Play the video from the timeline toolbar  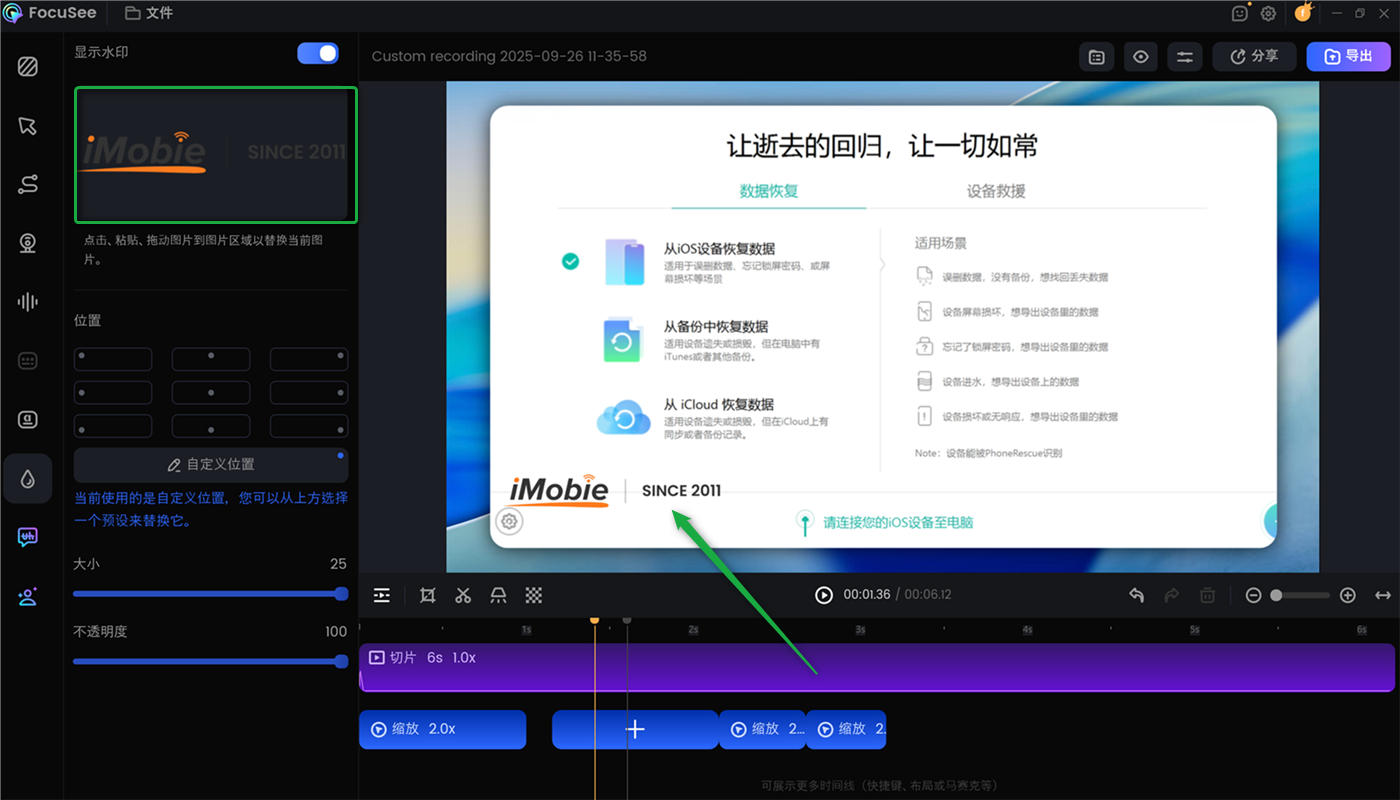tap(824, 595)
